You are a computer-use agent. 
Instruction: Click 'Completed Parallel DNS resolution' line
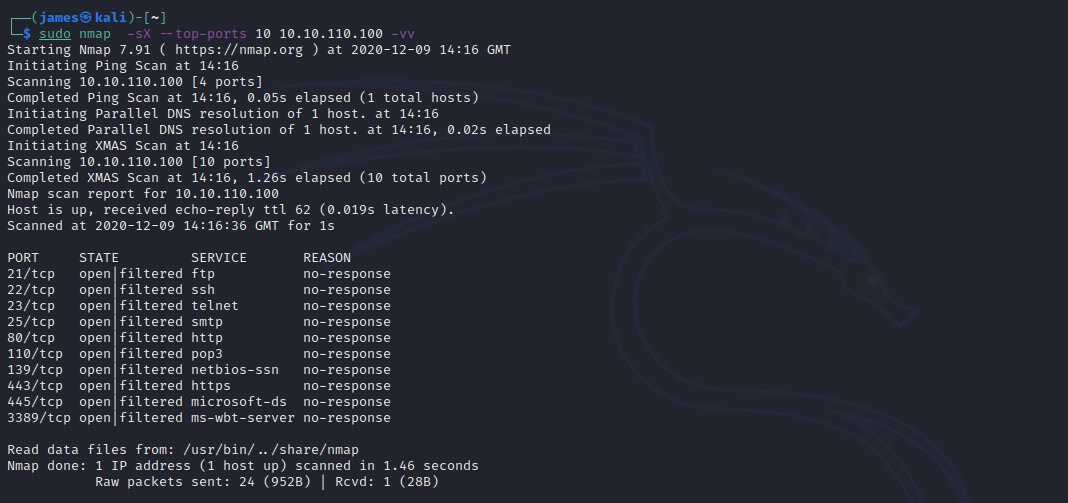(279, 129)
